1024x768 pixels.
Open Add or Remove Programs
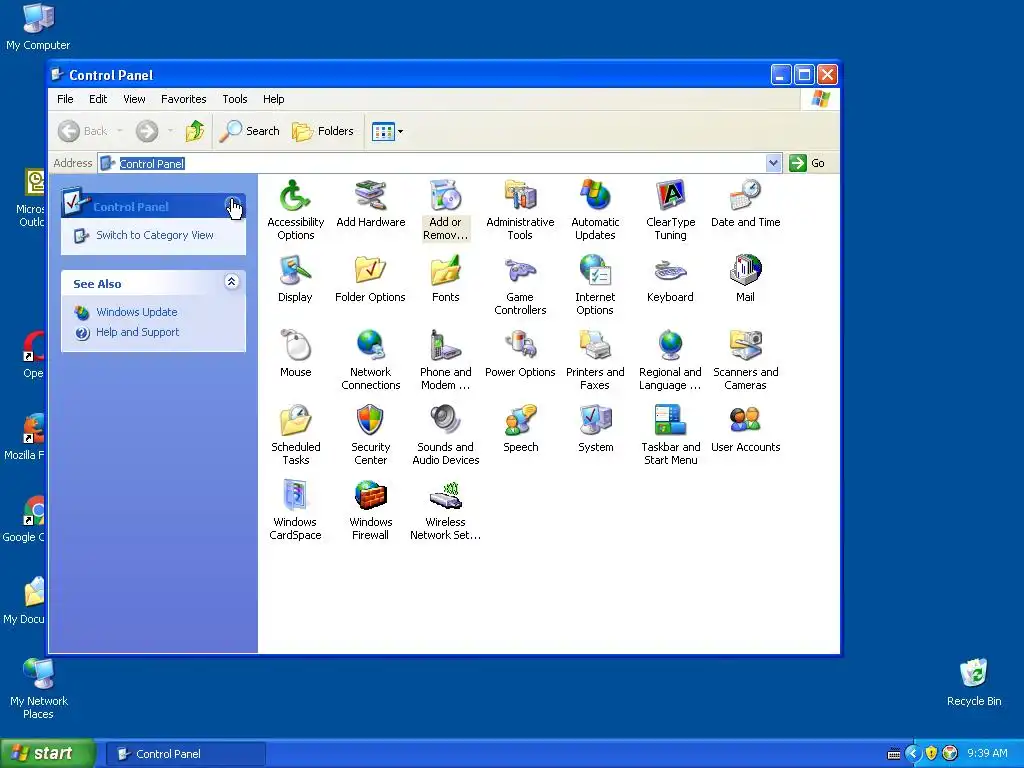point(445,210)
